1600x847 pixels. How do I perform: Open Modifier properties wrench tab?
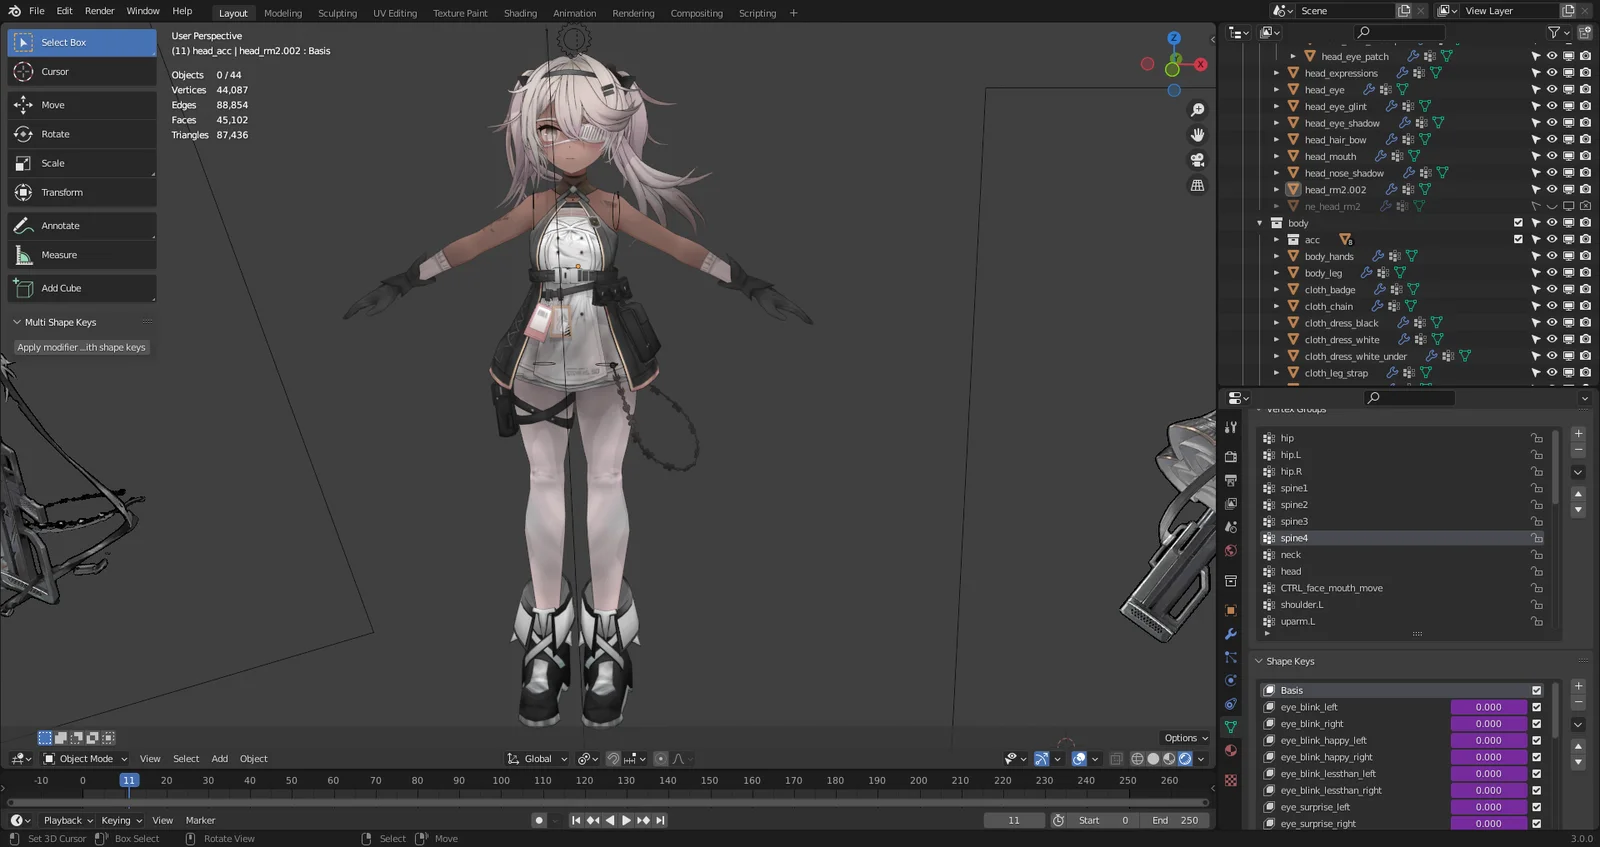click(1231, 634)
